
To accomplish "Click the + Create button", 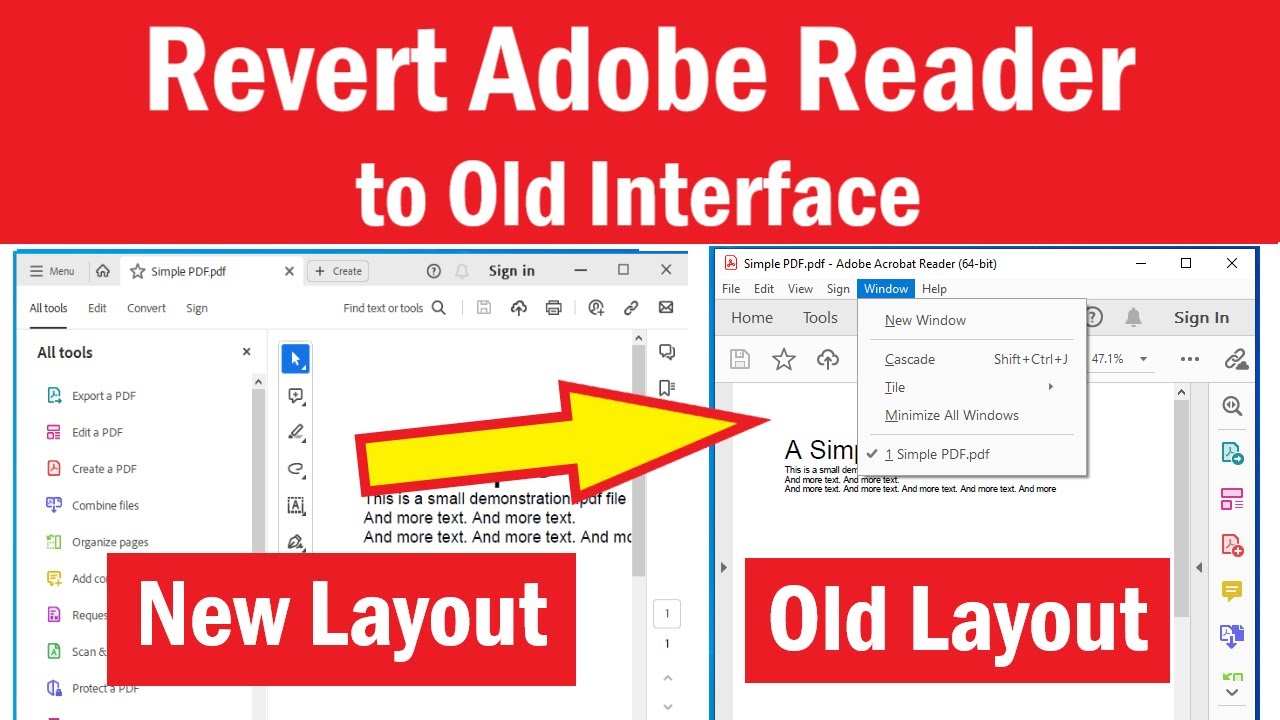I will click(338, 271).
